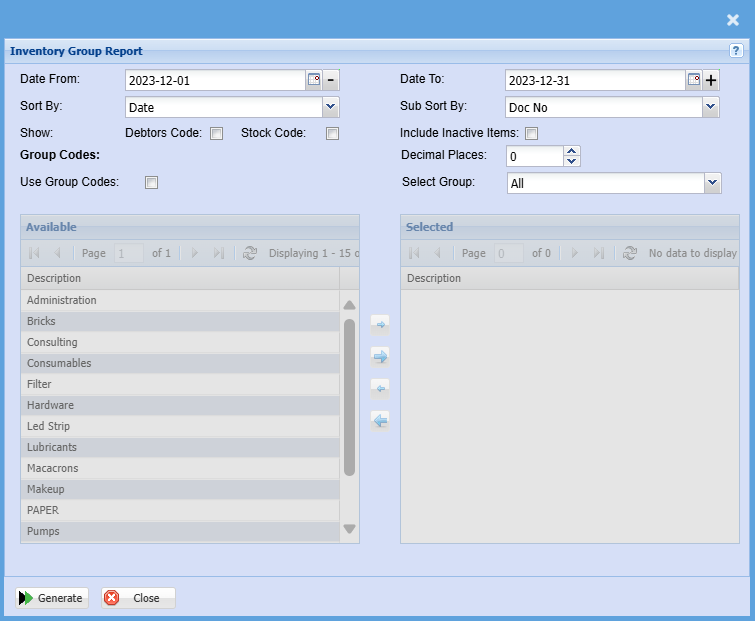The image size is (755, 621).
Task: Open the Date To calendar picker
Action: (693, 81)
